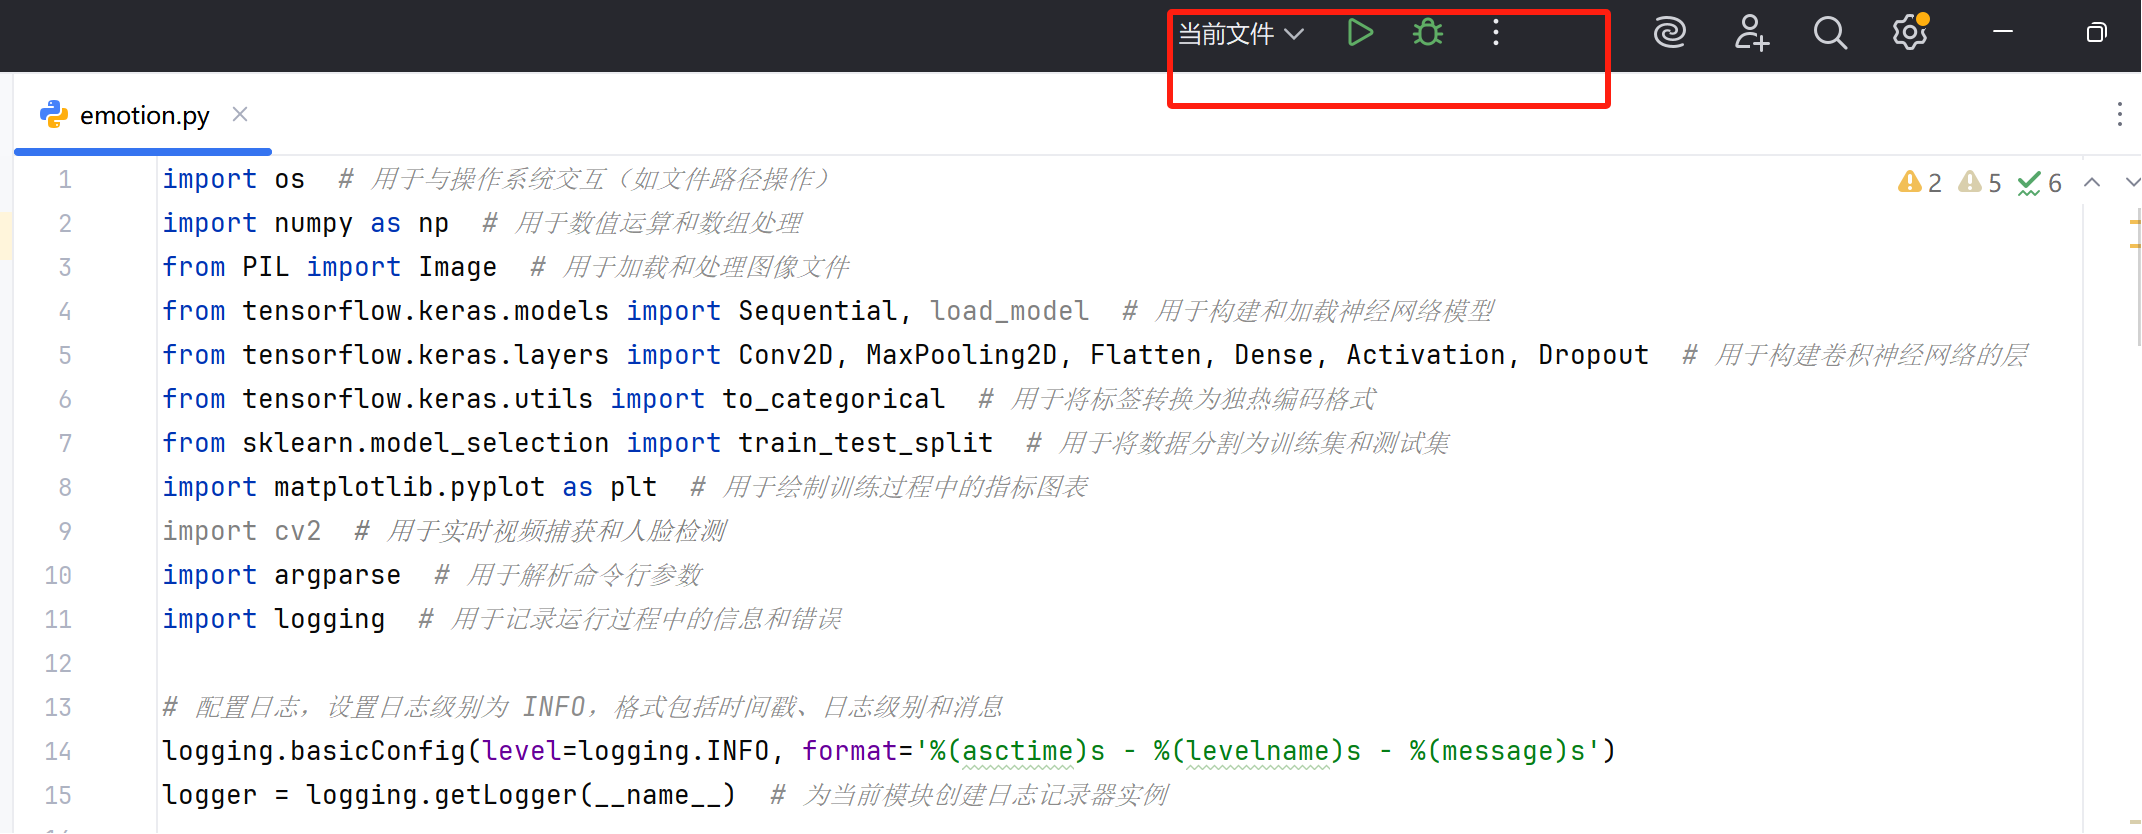
Task: Toggle breakpoint at line number 9
Action: pyautogui.click(x=64, y=531)
